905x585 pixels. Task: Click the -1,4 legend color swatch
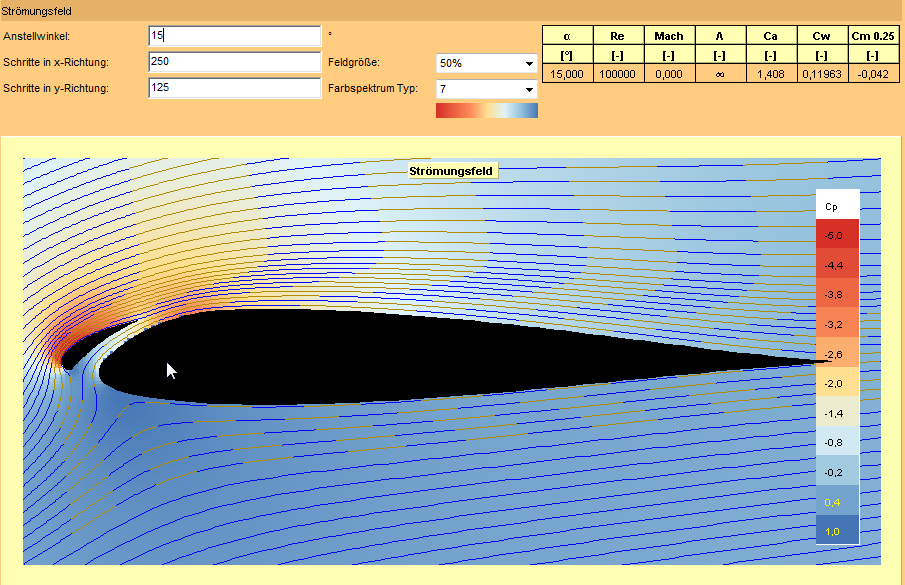pos(837,413)
